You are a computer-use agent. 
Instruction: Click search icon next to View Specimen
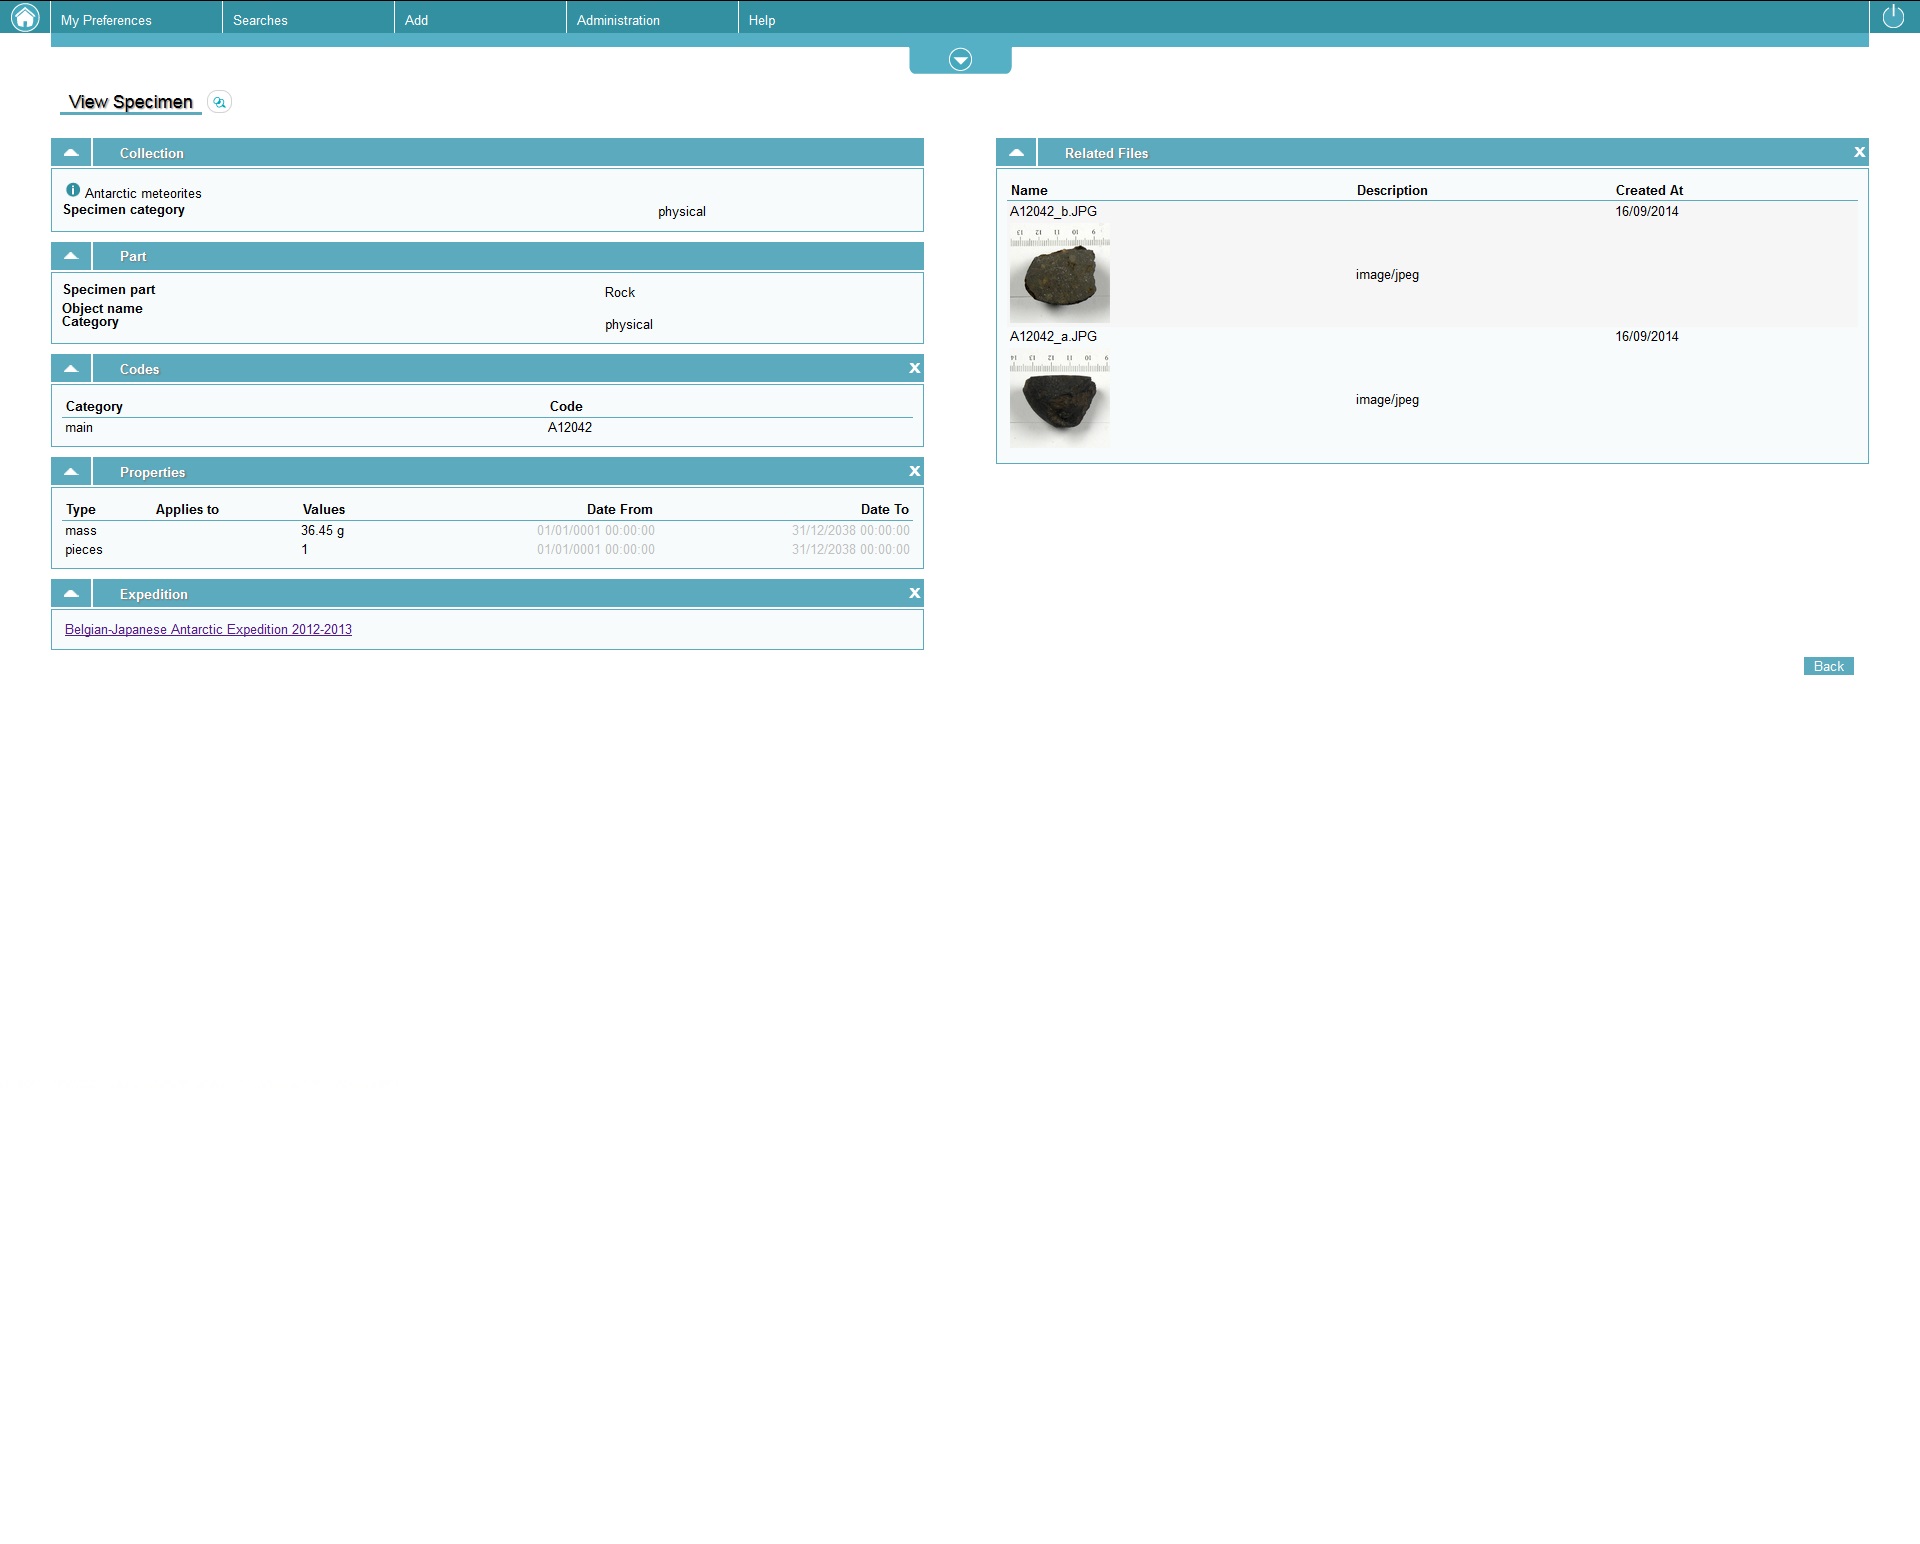click(219, 102)
